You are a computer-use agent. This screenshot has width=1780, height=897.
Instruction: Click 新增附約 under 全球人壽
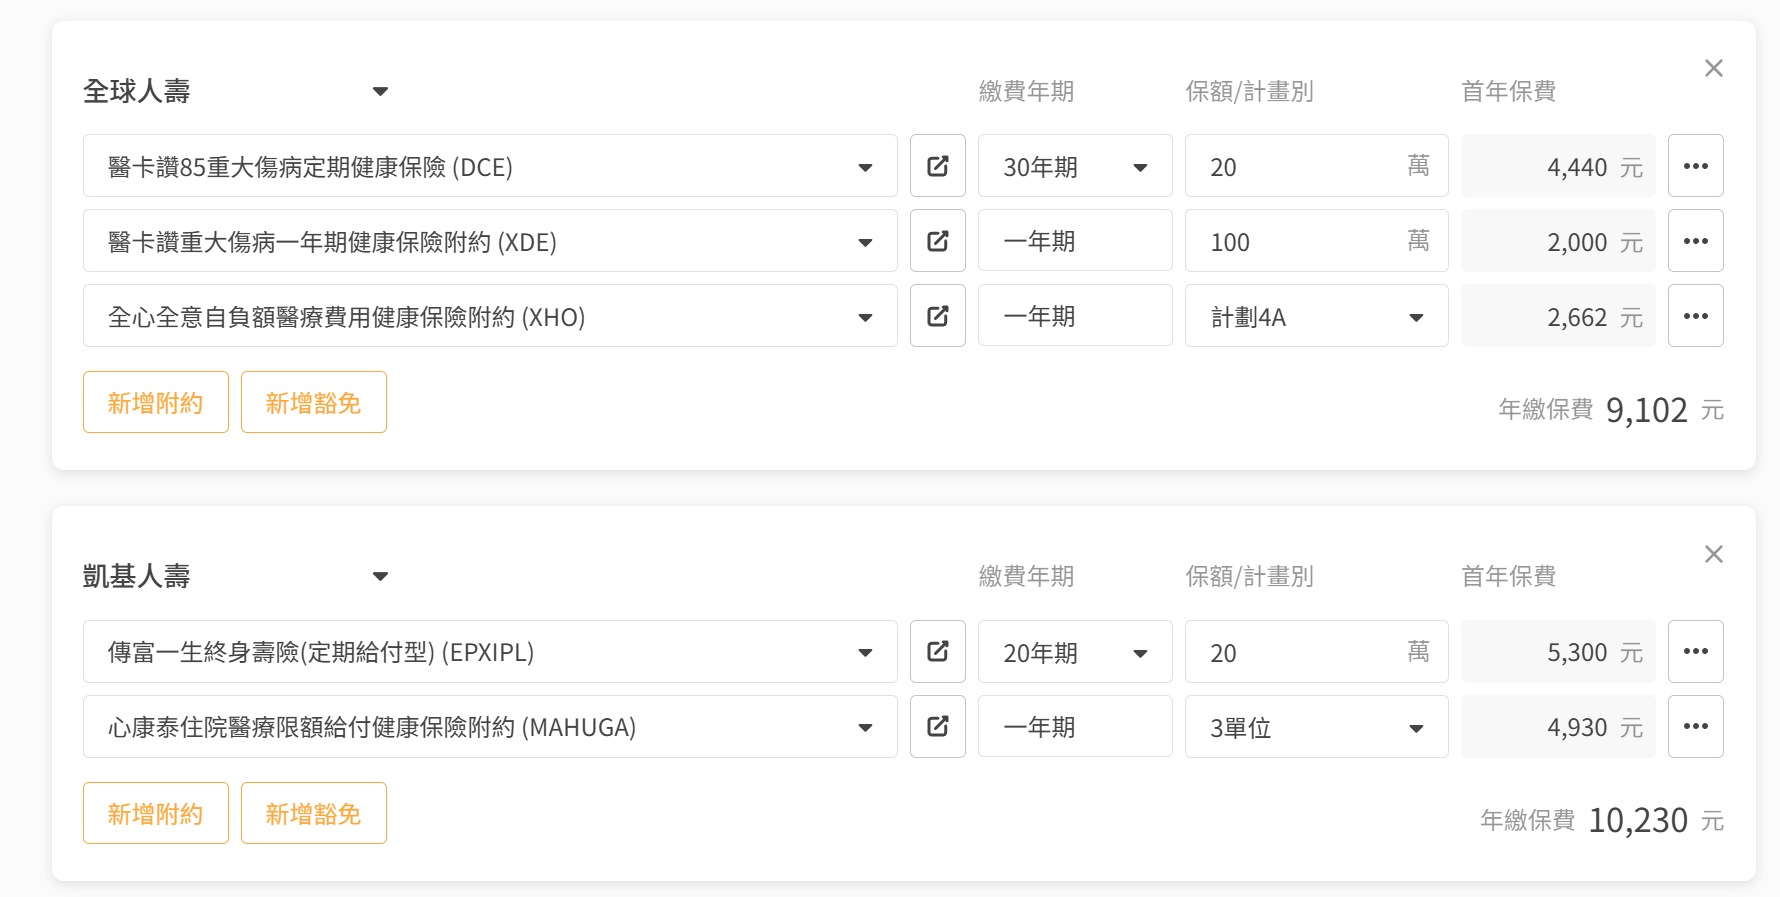pos(156,402)
